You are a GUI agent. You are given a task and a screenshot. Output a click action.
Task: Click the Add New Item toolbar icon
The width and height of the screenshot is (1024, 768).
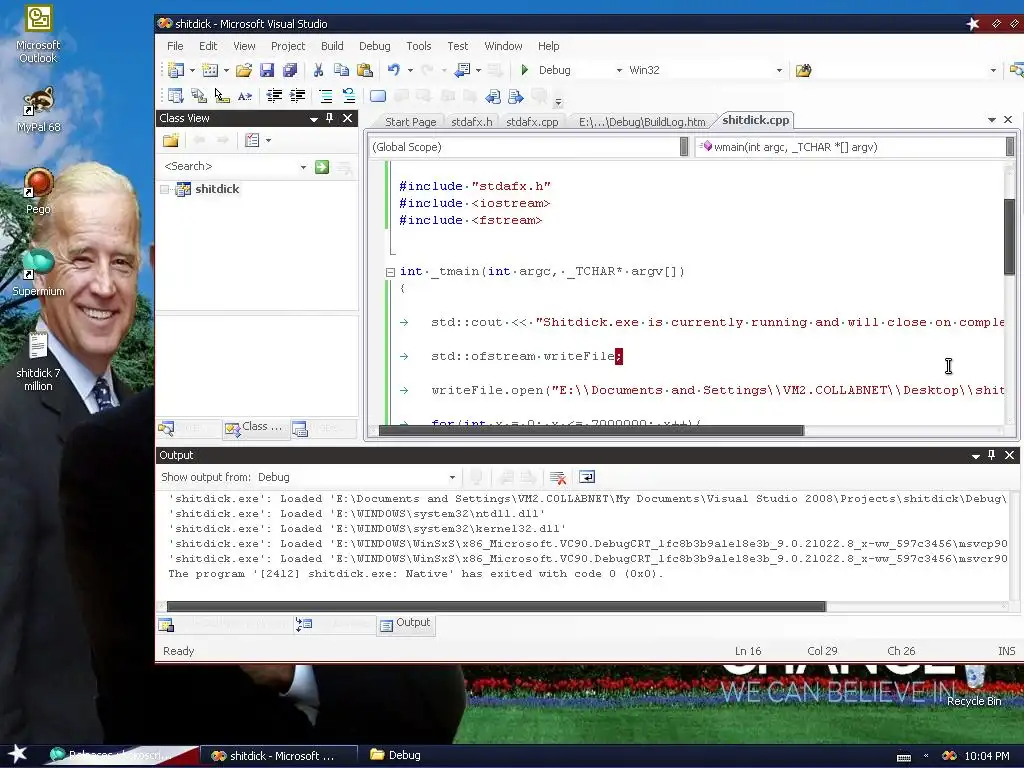click(210, 70)
